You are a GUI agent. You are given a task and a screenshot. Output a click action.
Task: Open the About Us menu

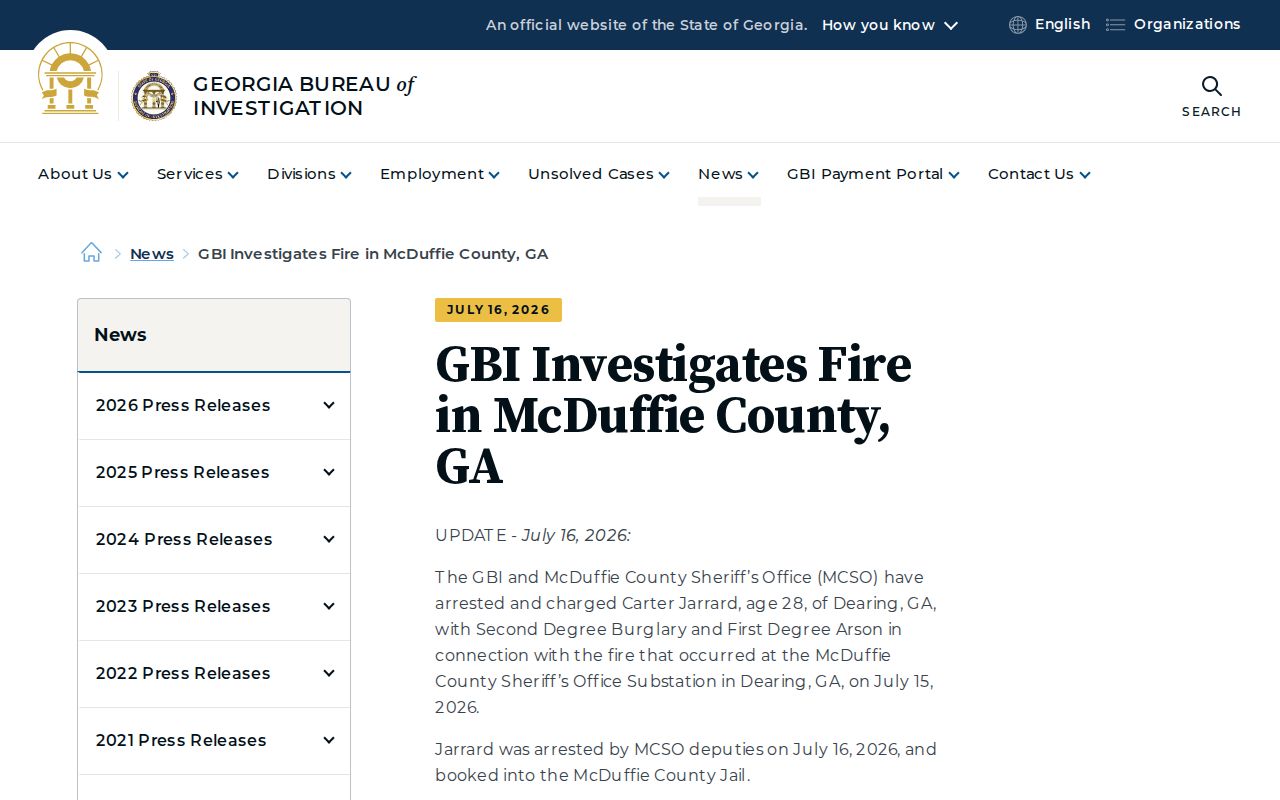(x=83, y=174)
